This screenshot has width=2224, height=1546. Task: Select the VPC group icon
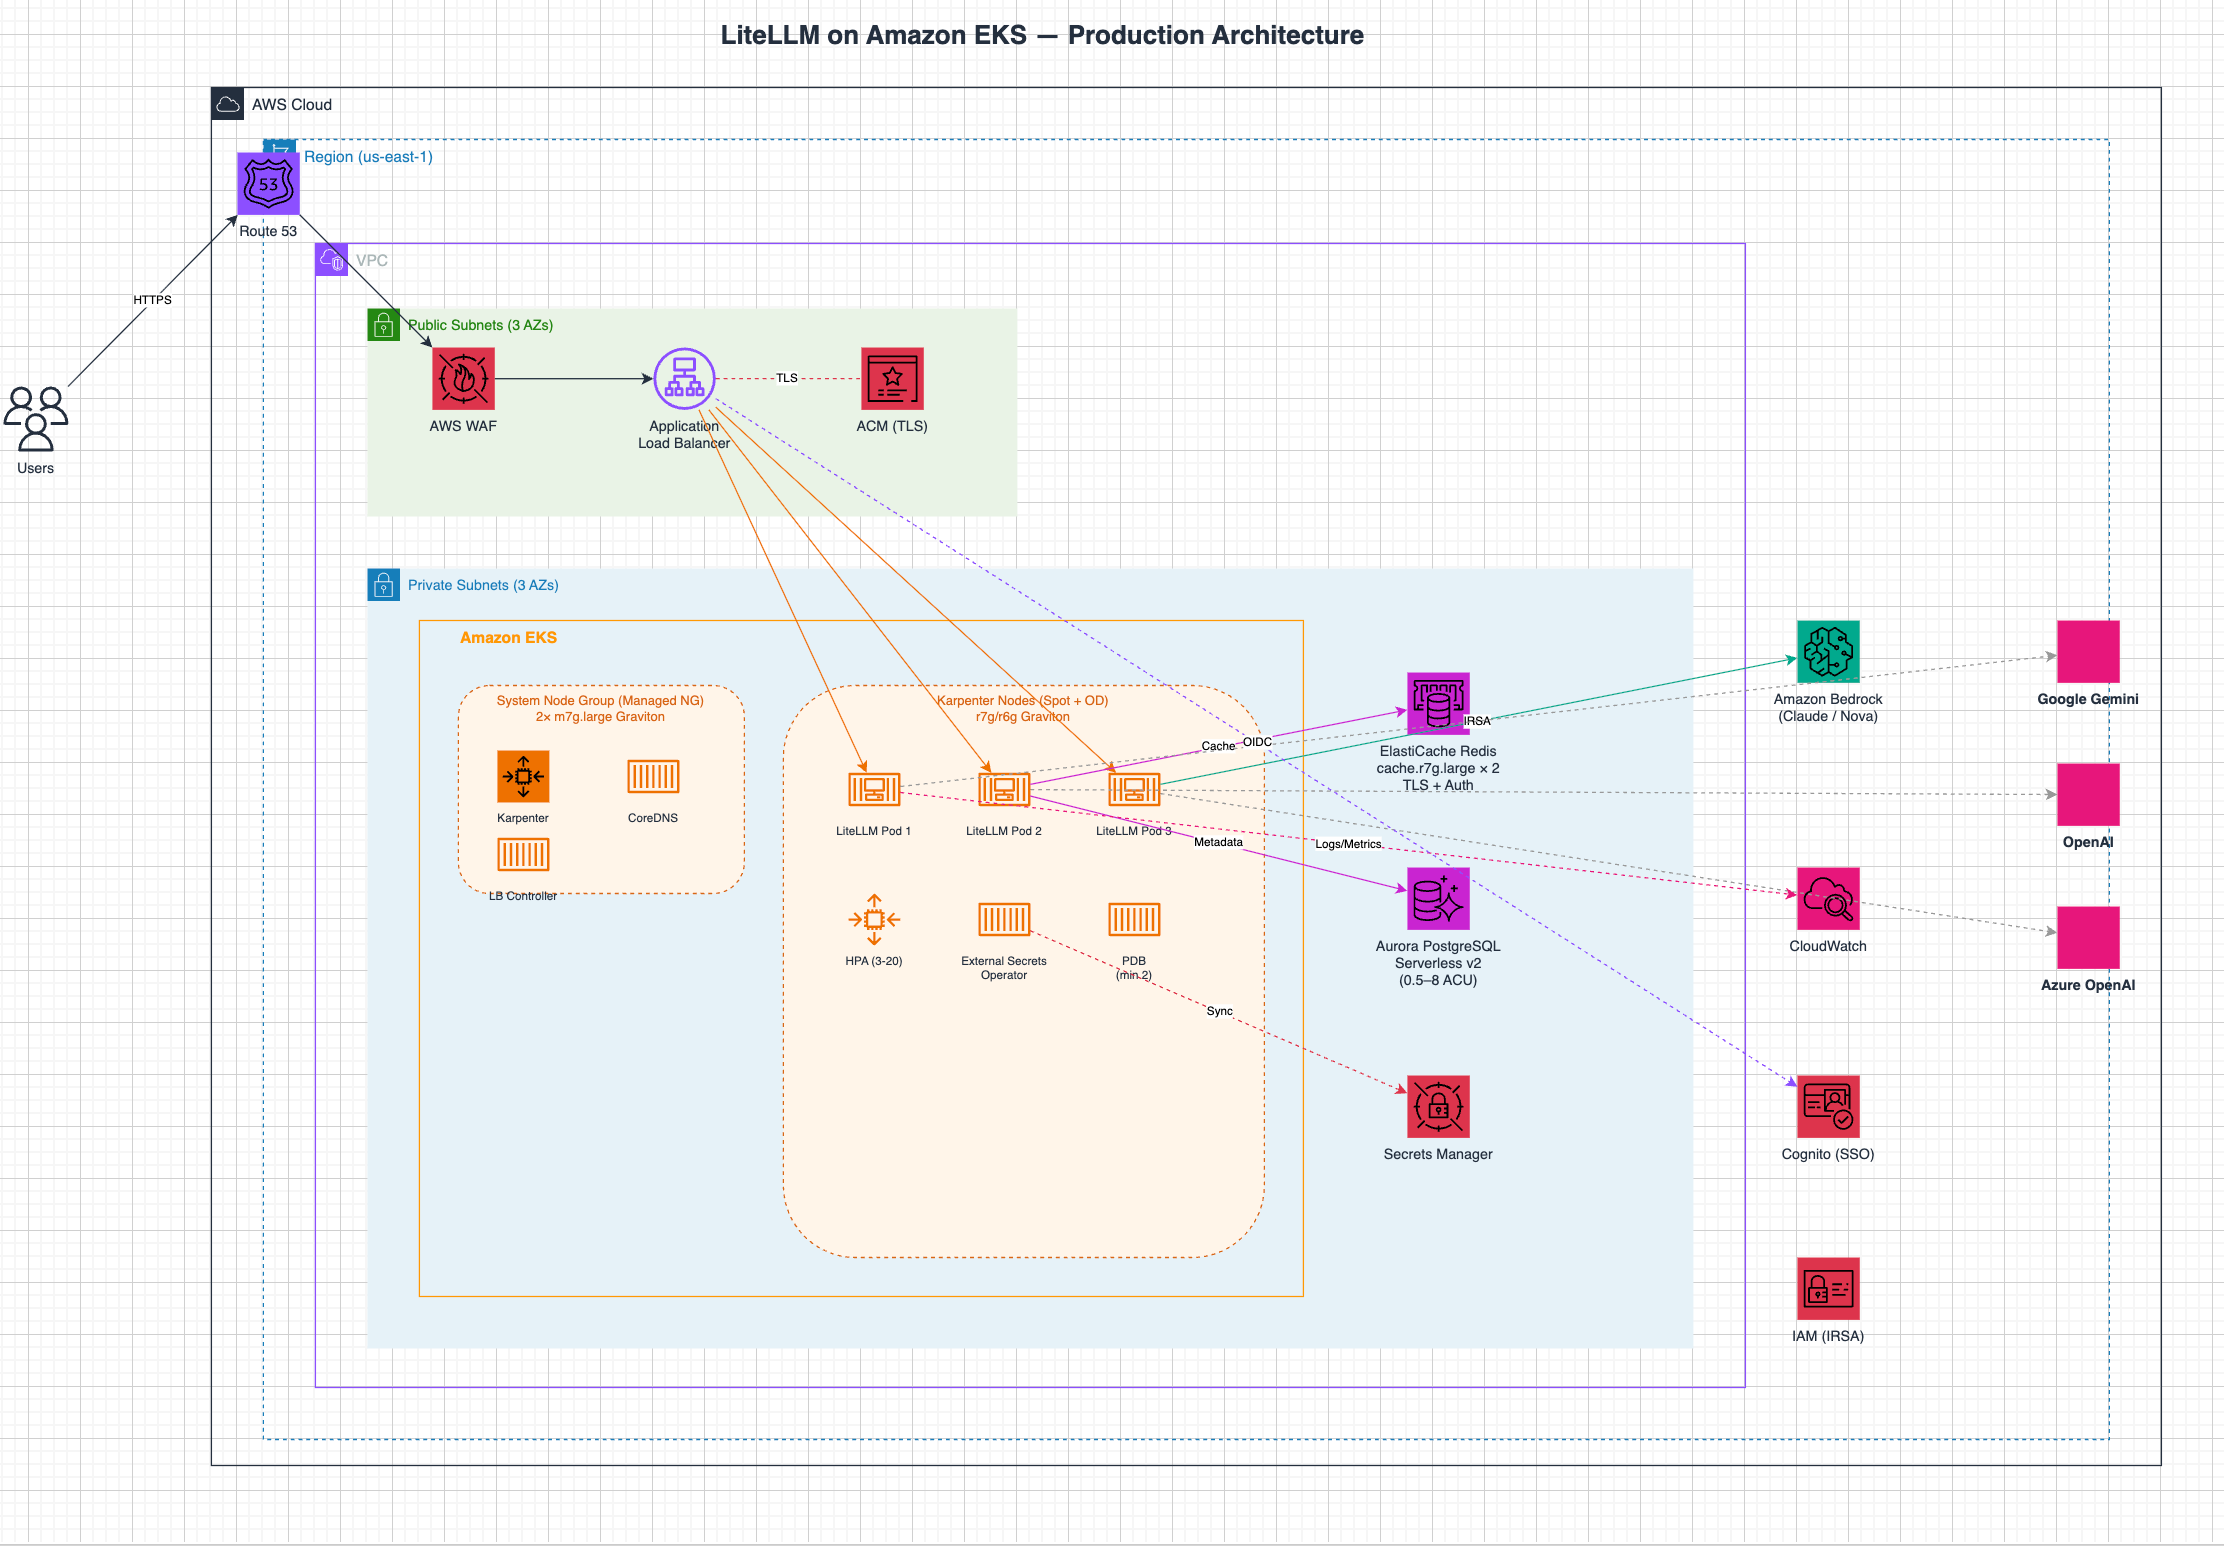332,260
